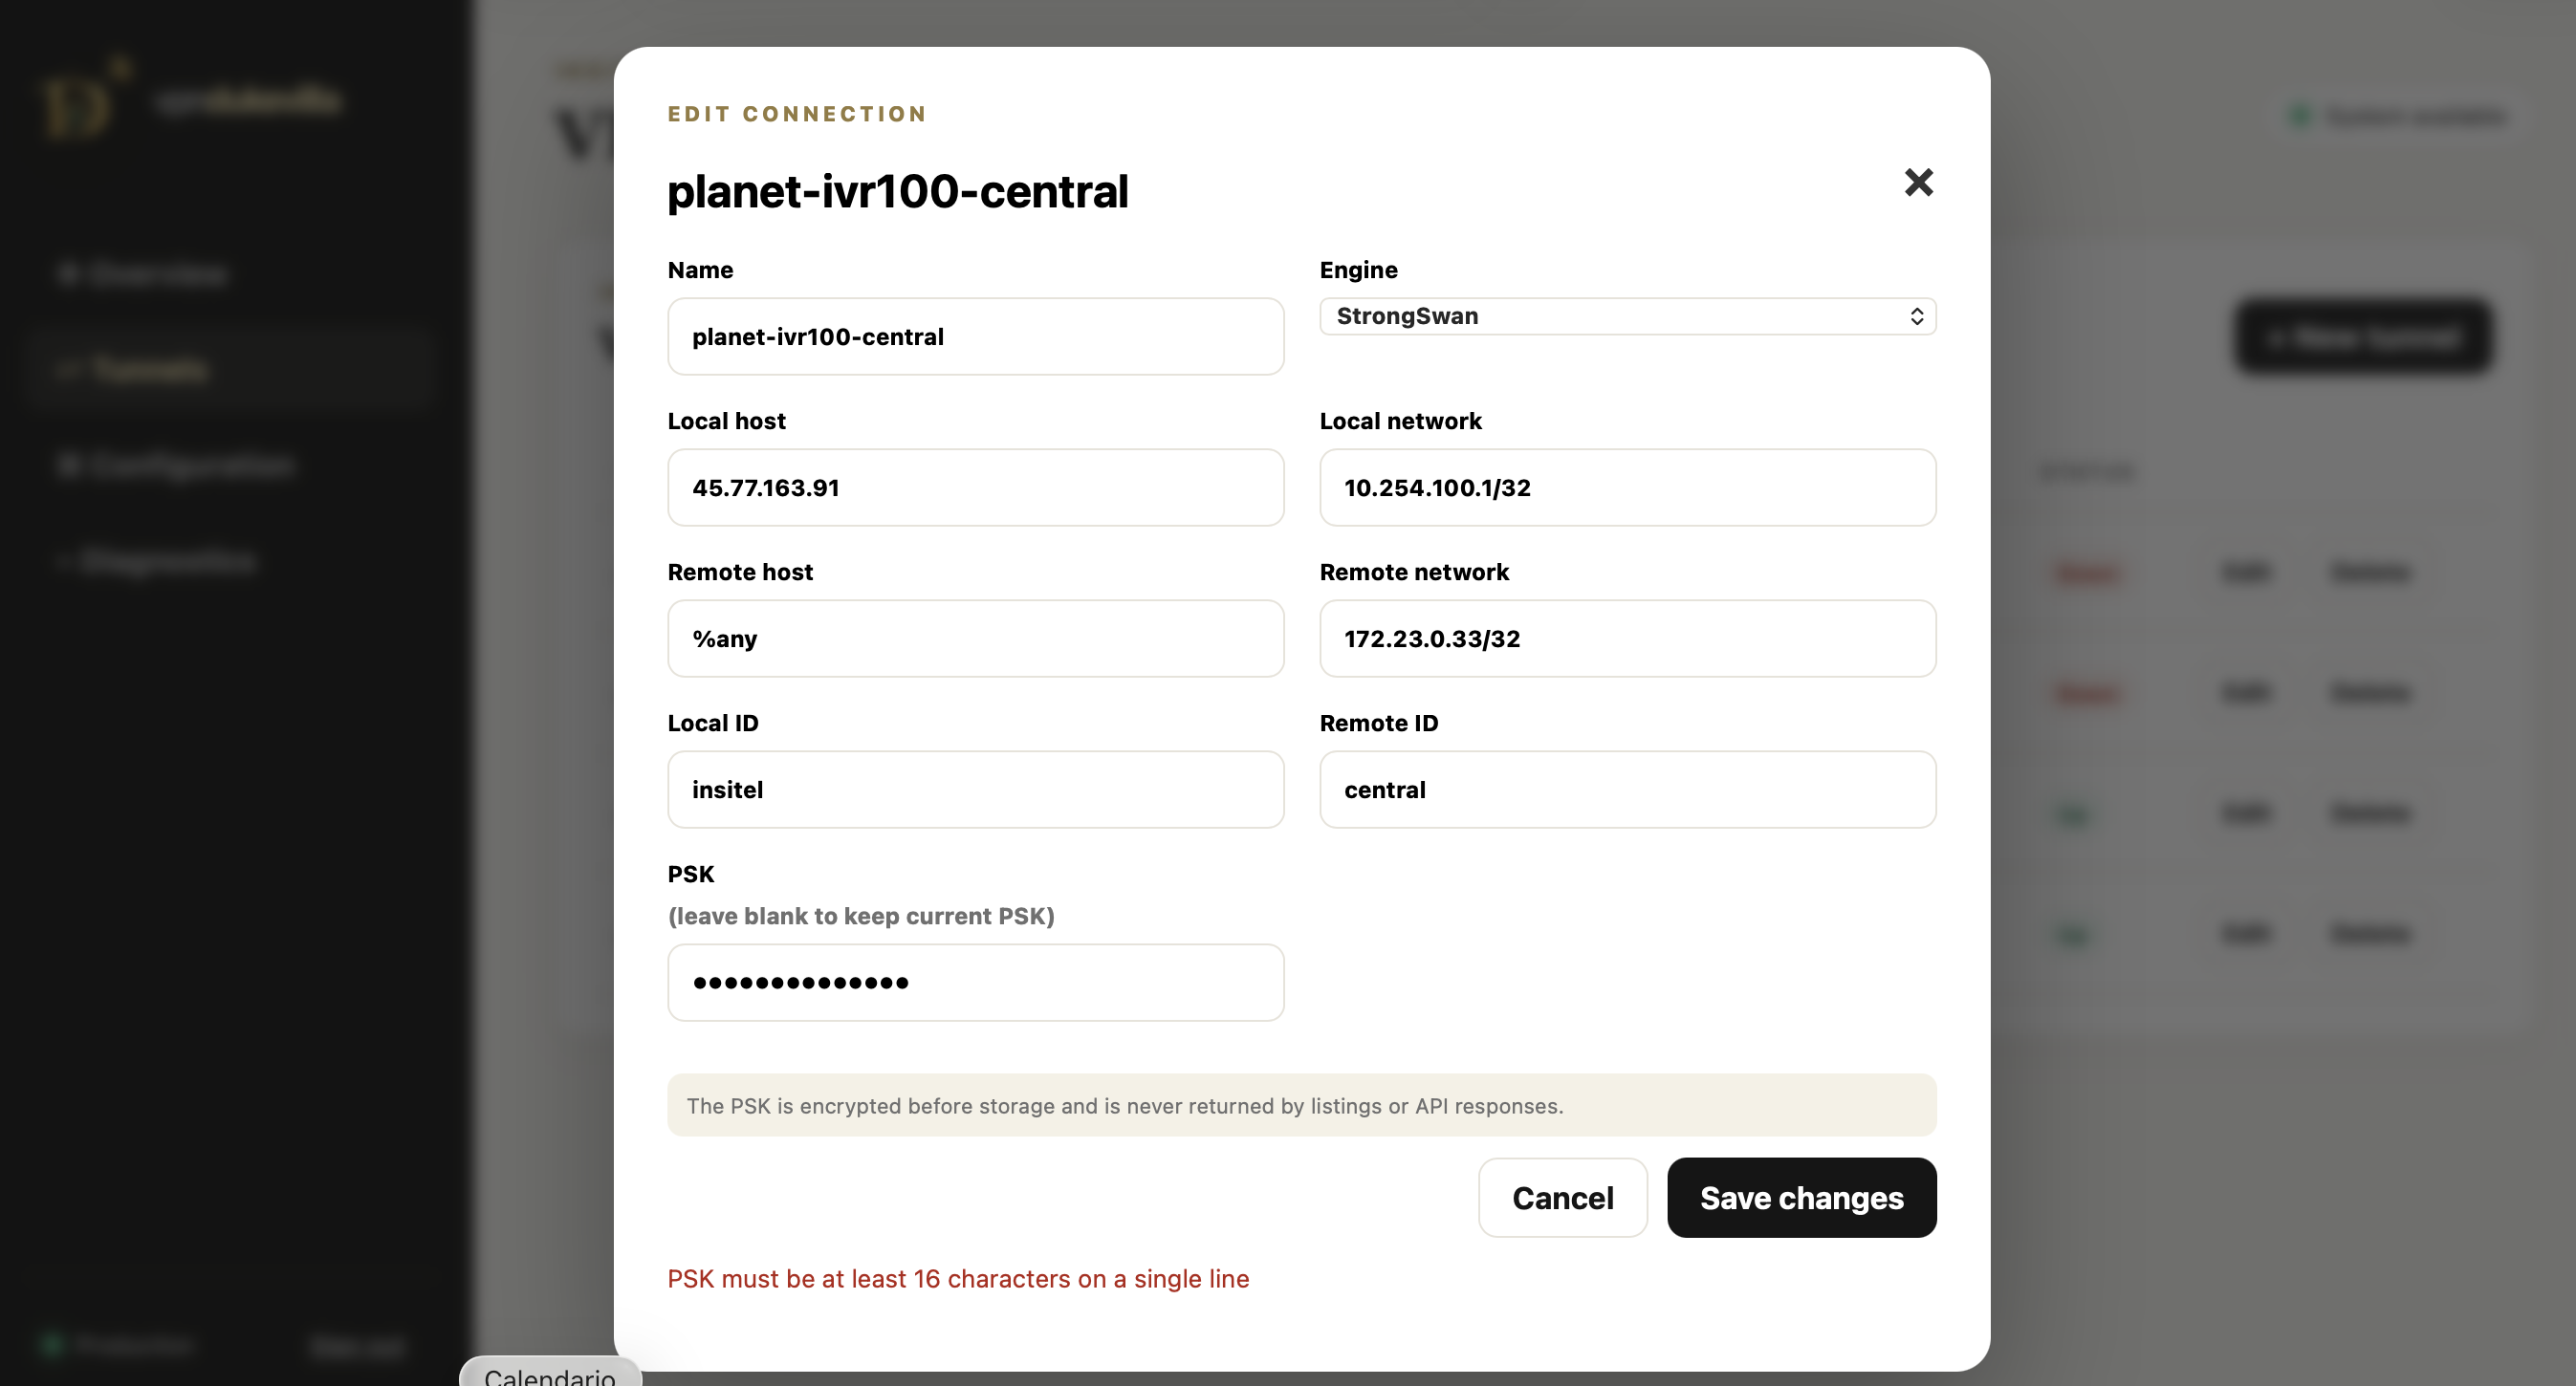Click the Remote ID field central
2576x1386 pixels.
(1627, 789)
